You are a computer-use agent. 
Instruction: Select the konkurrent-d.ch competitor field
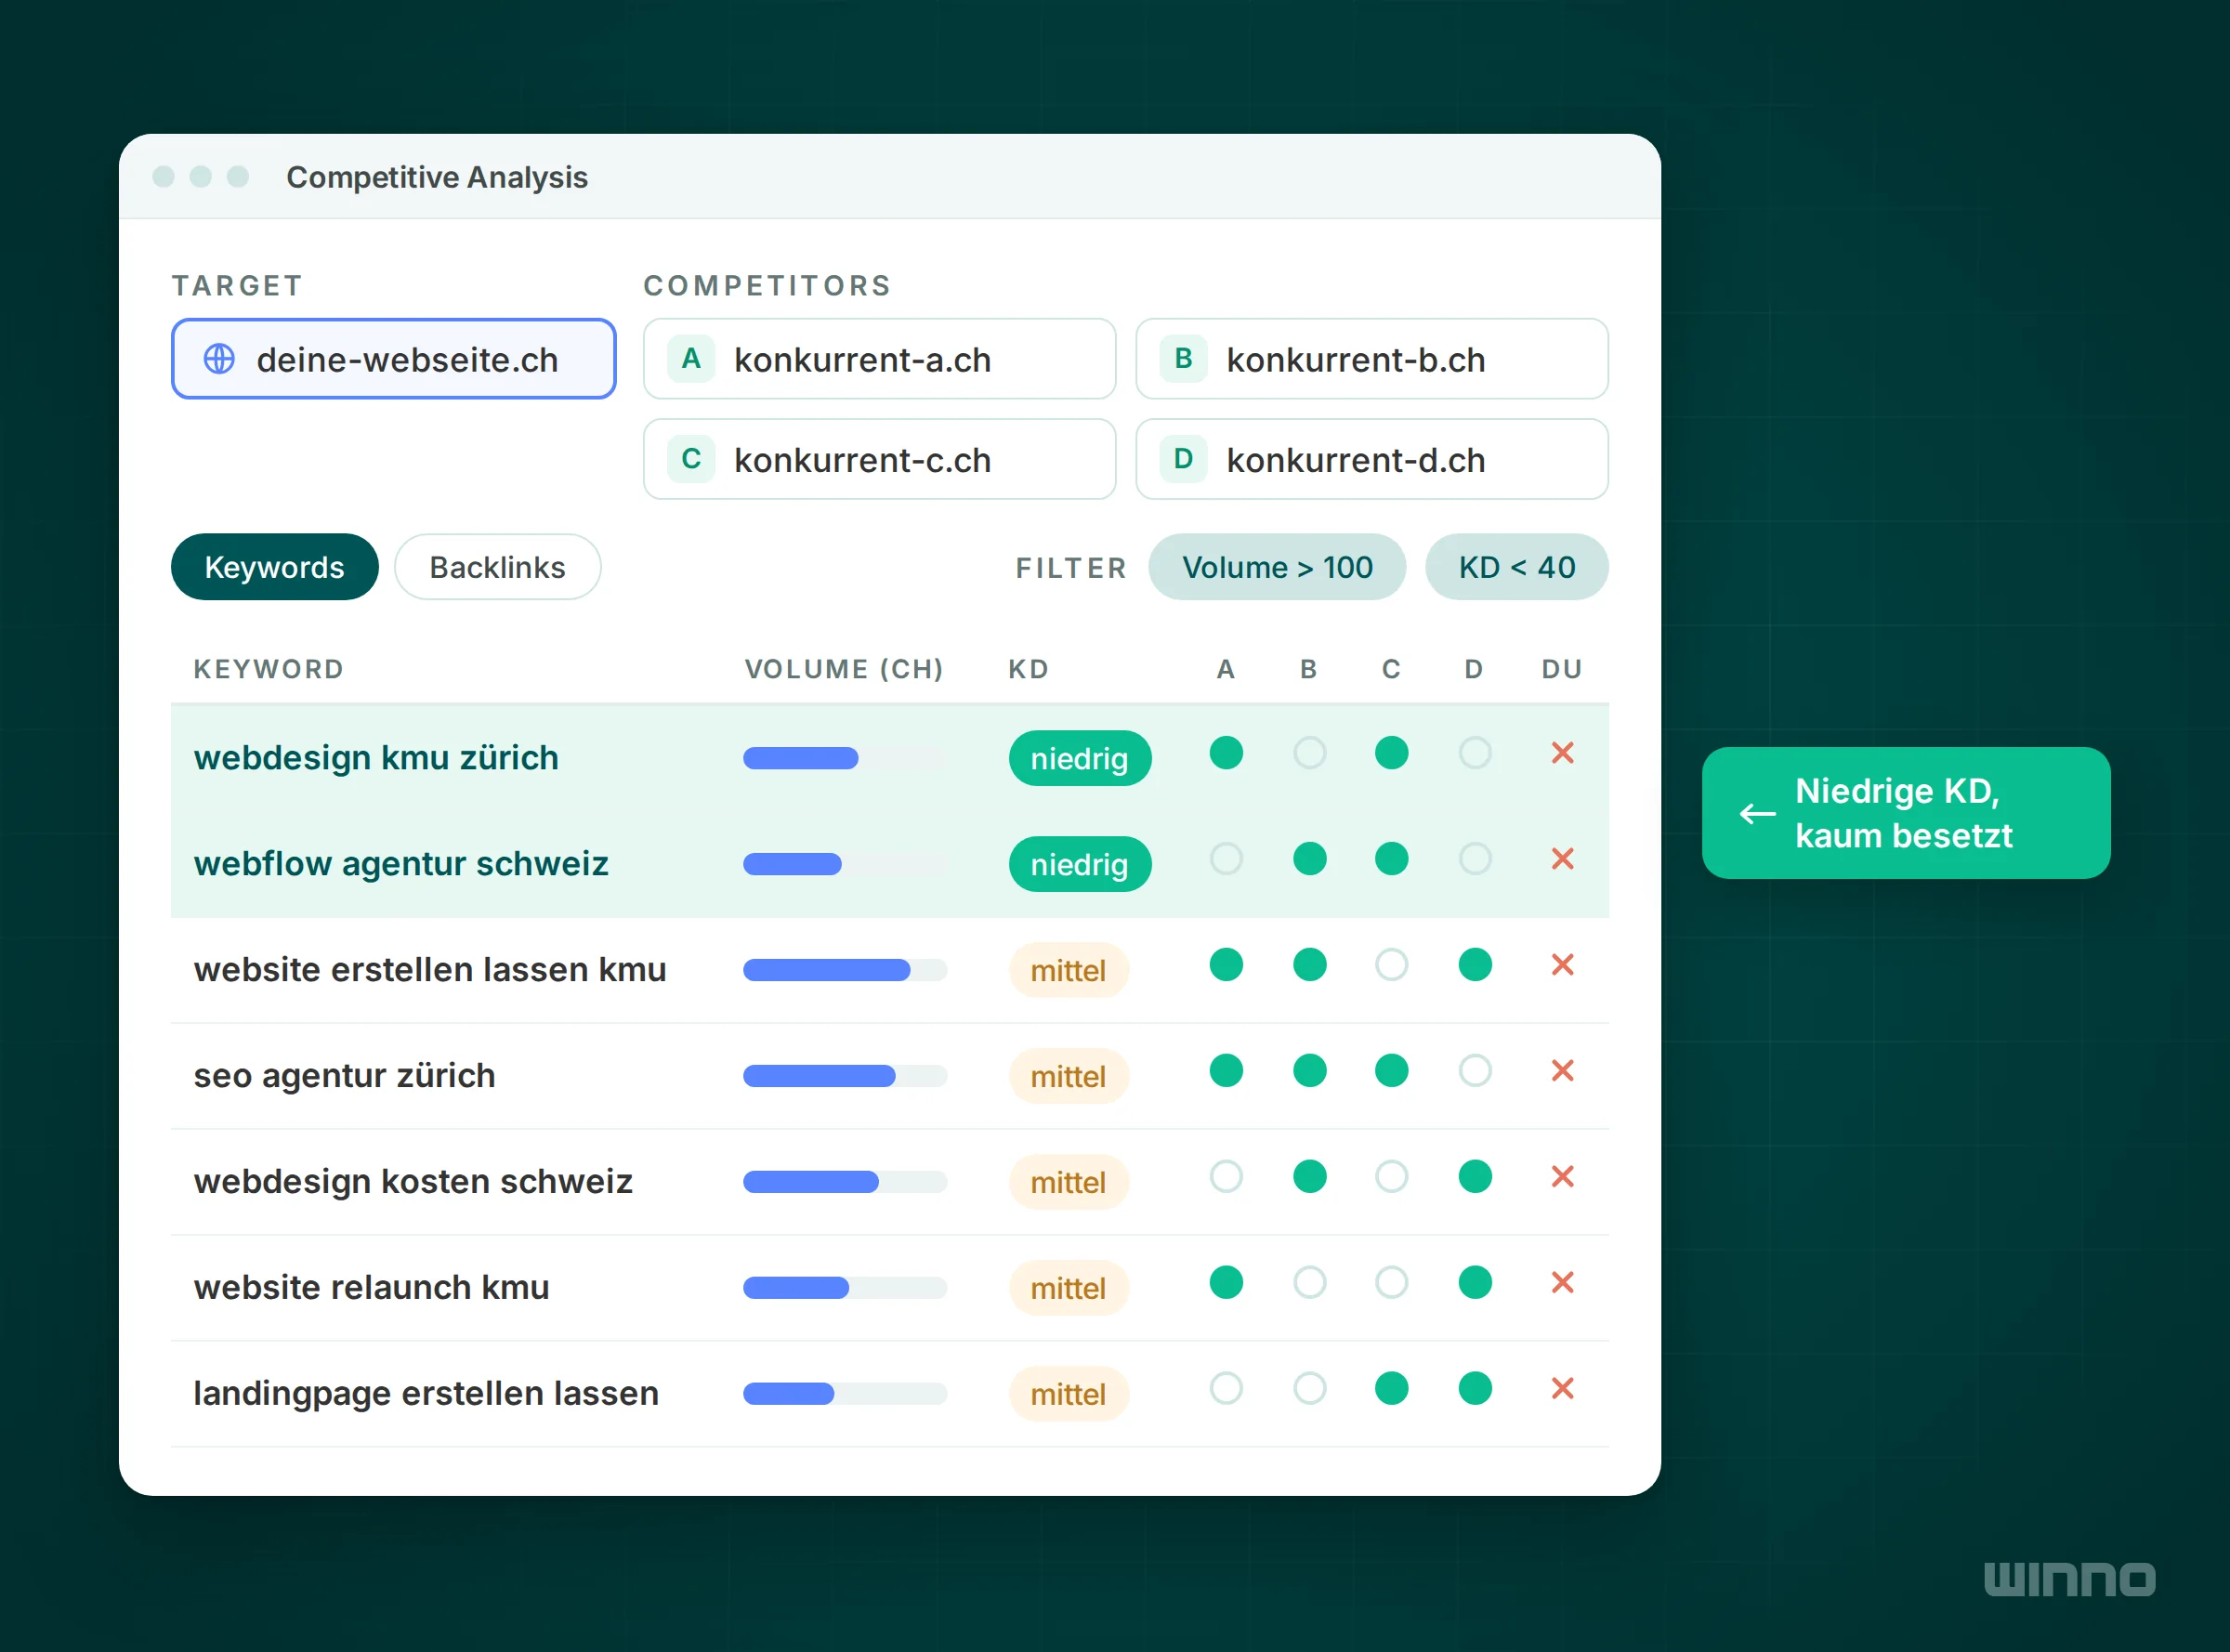point(1372,459)
